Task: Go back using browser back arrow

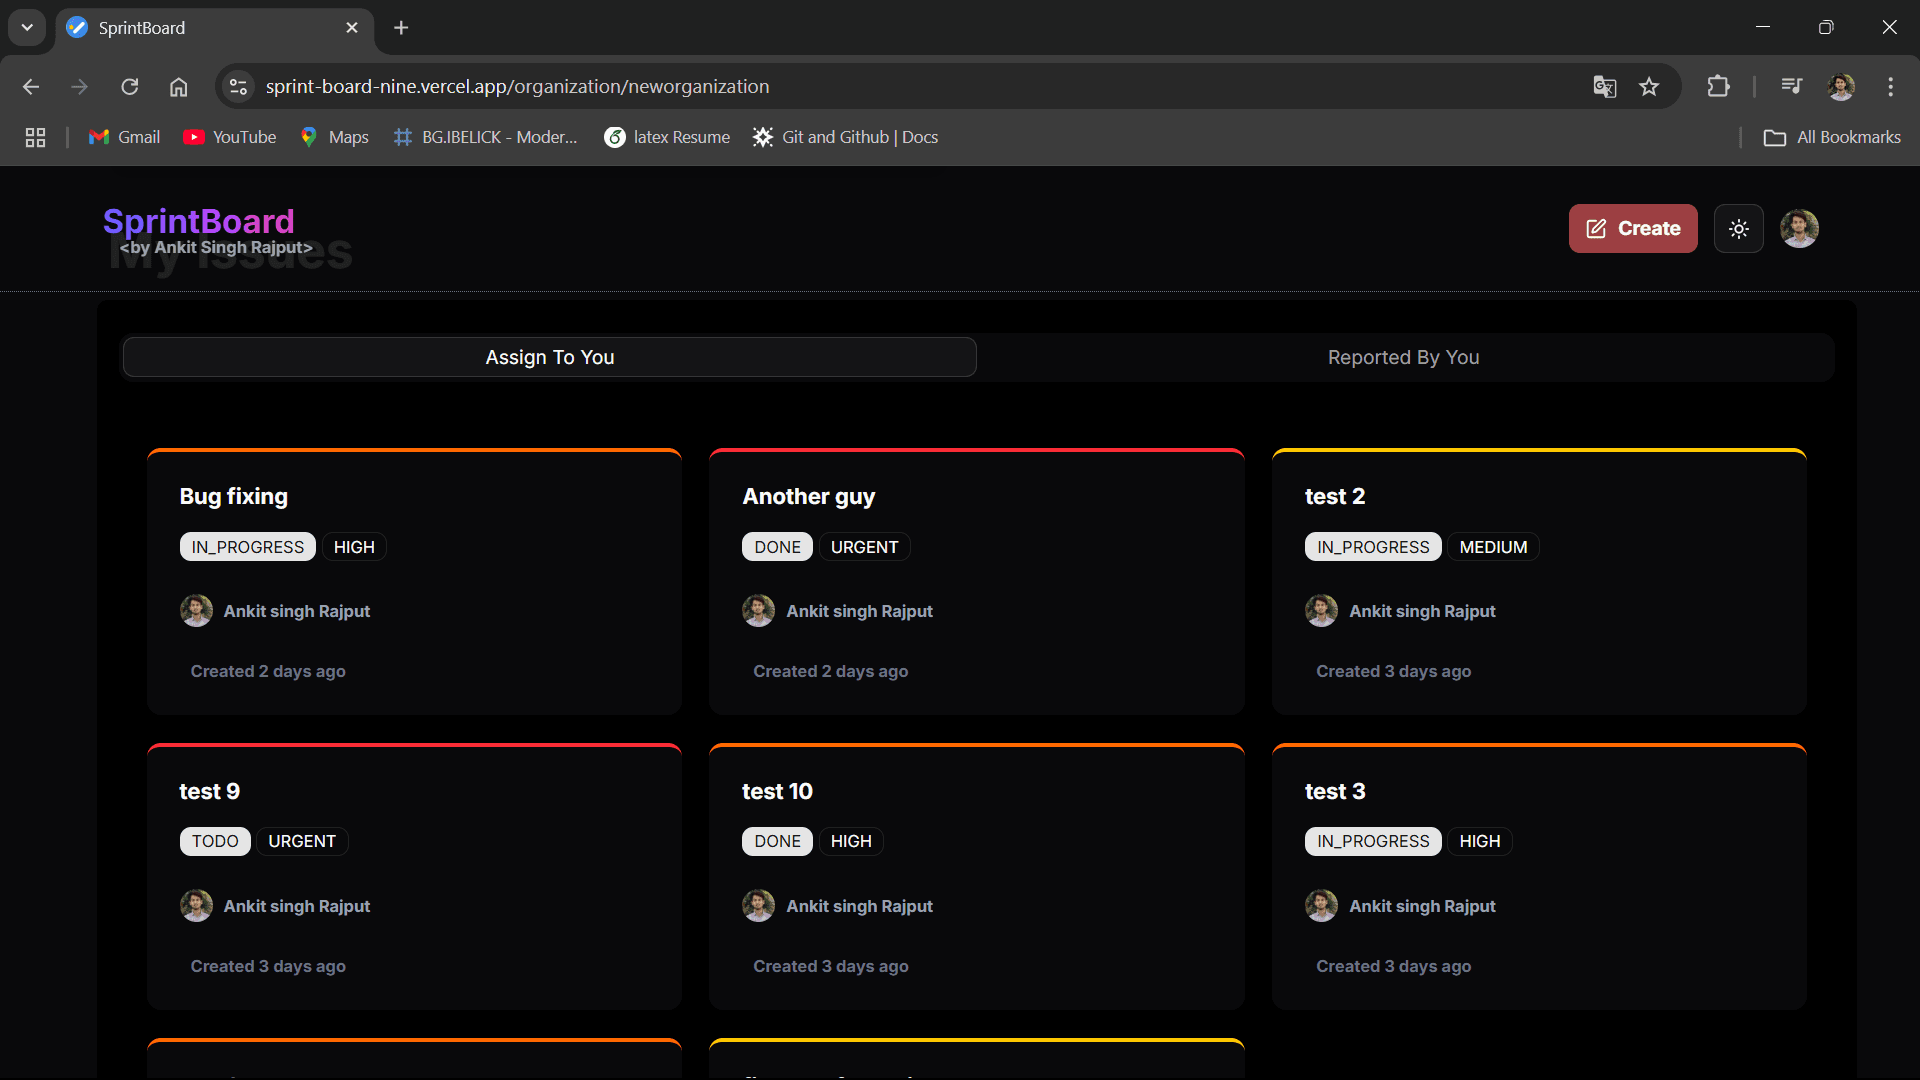Action: (x=31, y=87)
